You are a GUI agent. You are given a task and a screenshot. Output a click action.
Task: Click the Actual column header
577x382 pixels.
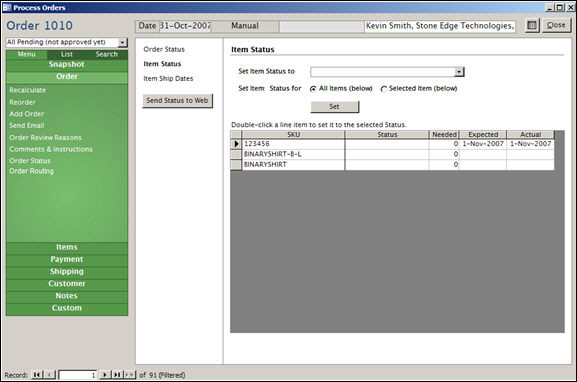(x=530, y=135)
